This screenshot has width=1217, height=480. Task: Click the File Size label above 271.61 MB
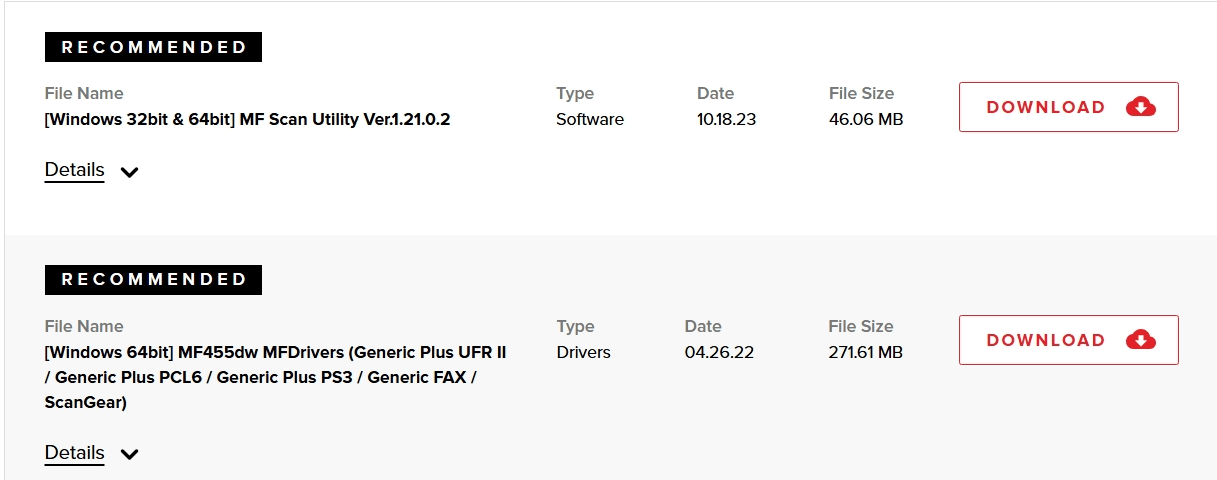861,327
